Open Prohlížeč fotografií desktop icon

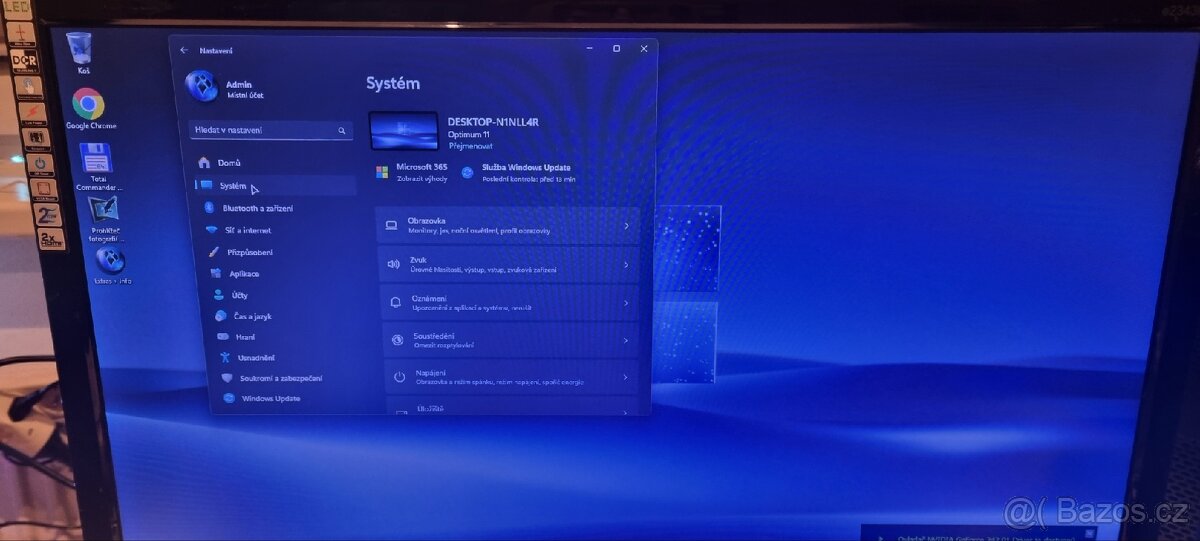tap(103, 212)
